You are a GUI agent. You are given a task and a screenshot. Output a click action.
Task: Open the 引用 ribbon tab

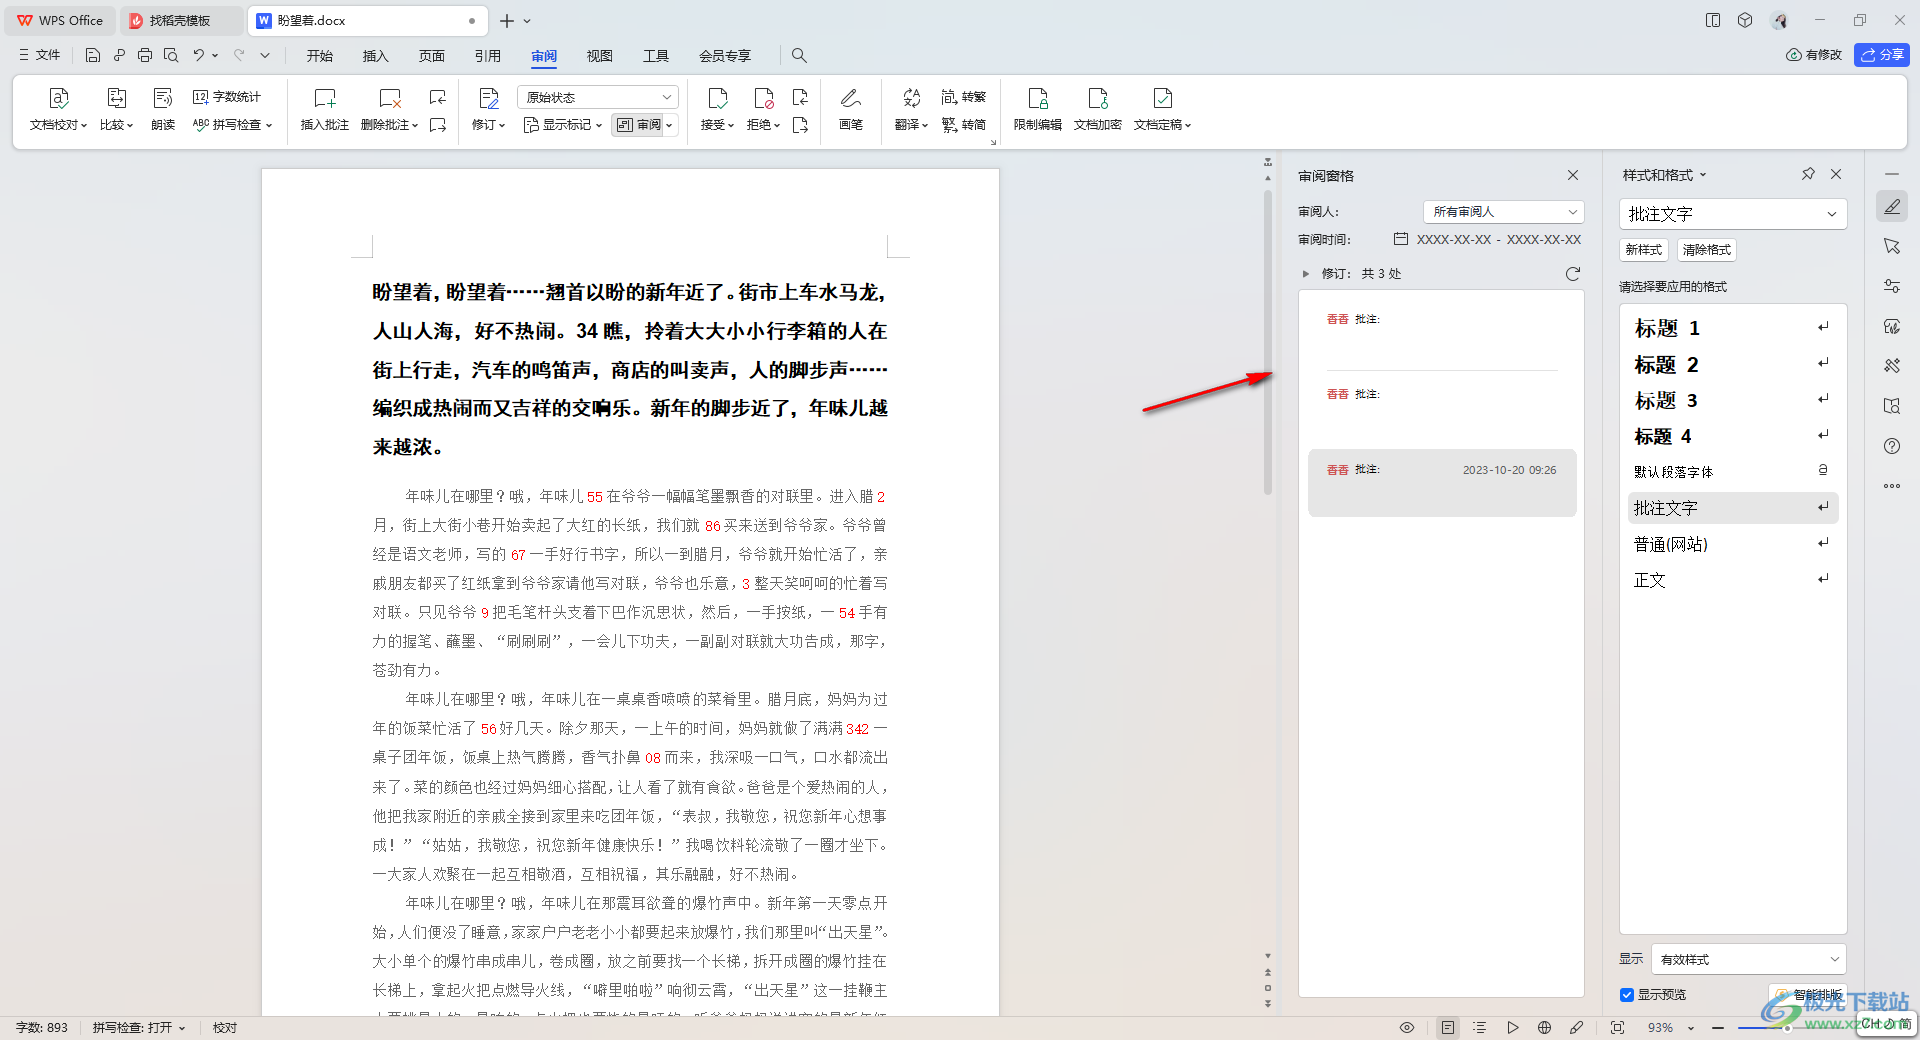point(488,56)
